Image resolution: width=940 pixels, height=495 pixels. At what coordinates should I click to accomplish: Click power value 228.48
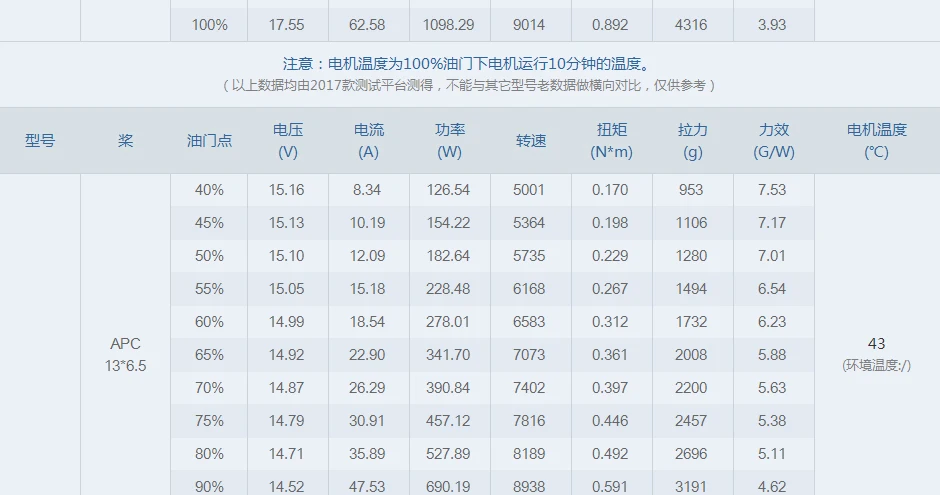point(448,289)
